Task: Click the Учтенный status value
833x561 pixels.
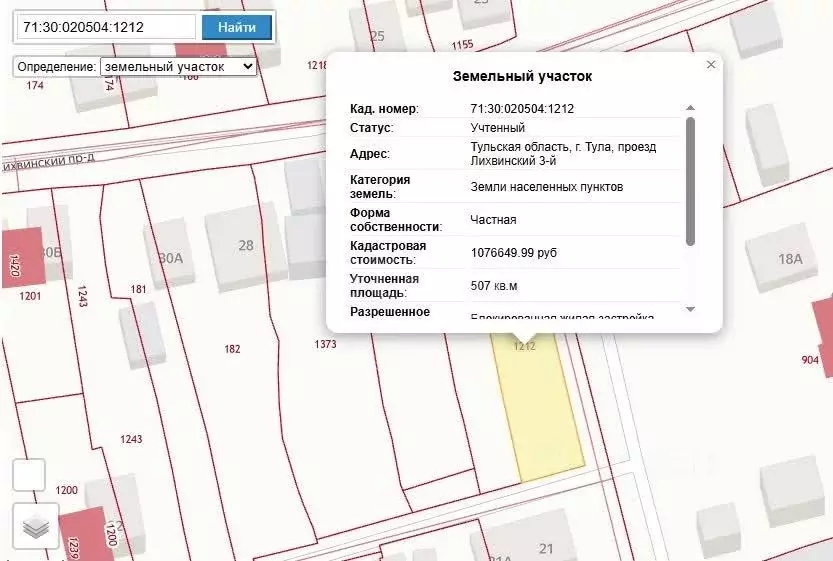Action: point(497,128)
